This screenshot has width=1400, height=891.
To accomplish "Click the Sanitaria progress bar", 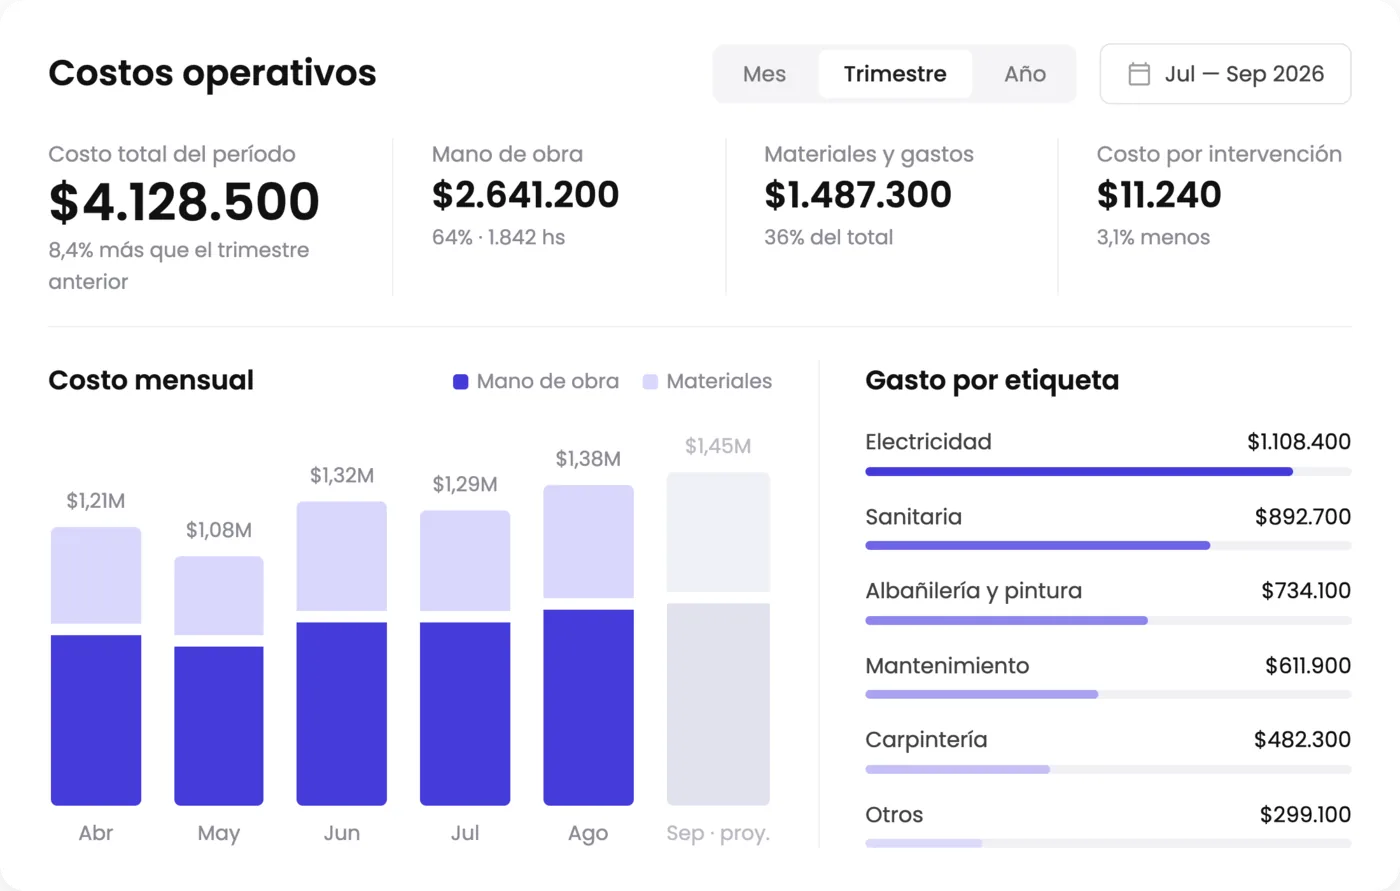I will click(x=1108, y=546).
